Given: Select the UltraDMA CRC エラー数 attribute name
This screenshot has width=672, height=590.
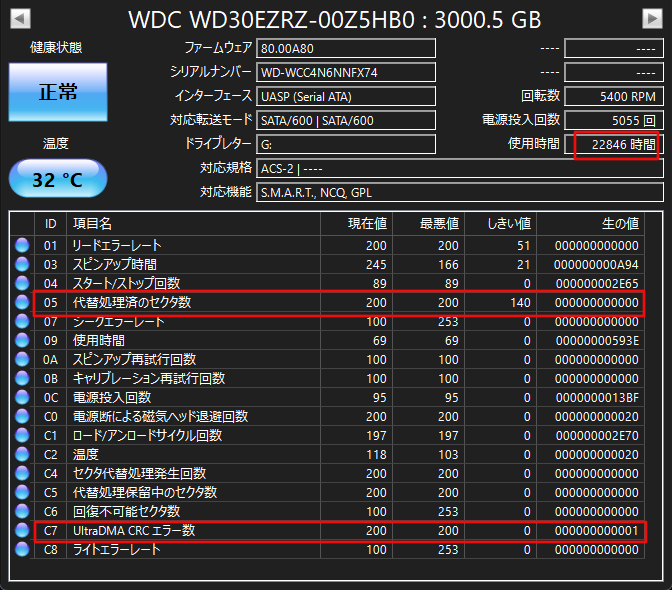Looking at the screenshot, I should [134, 530].
